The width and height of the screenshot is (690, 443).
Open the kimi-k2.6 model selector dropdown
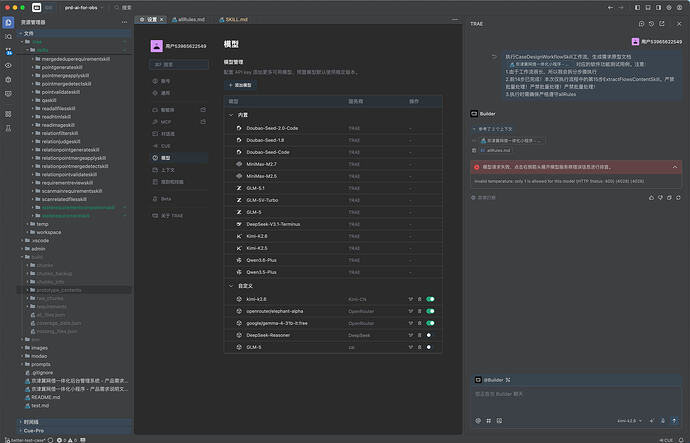coord(629,421)
